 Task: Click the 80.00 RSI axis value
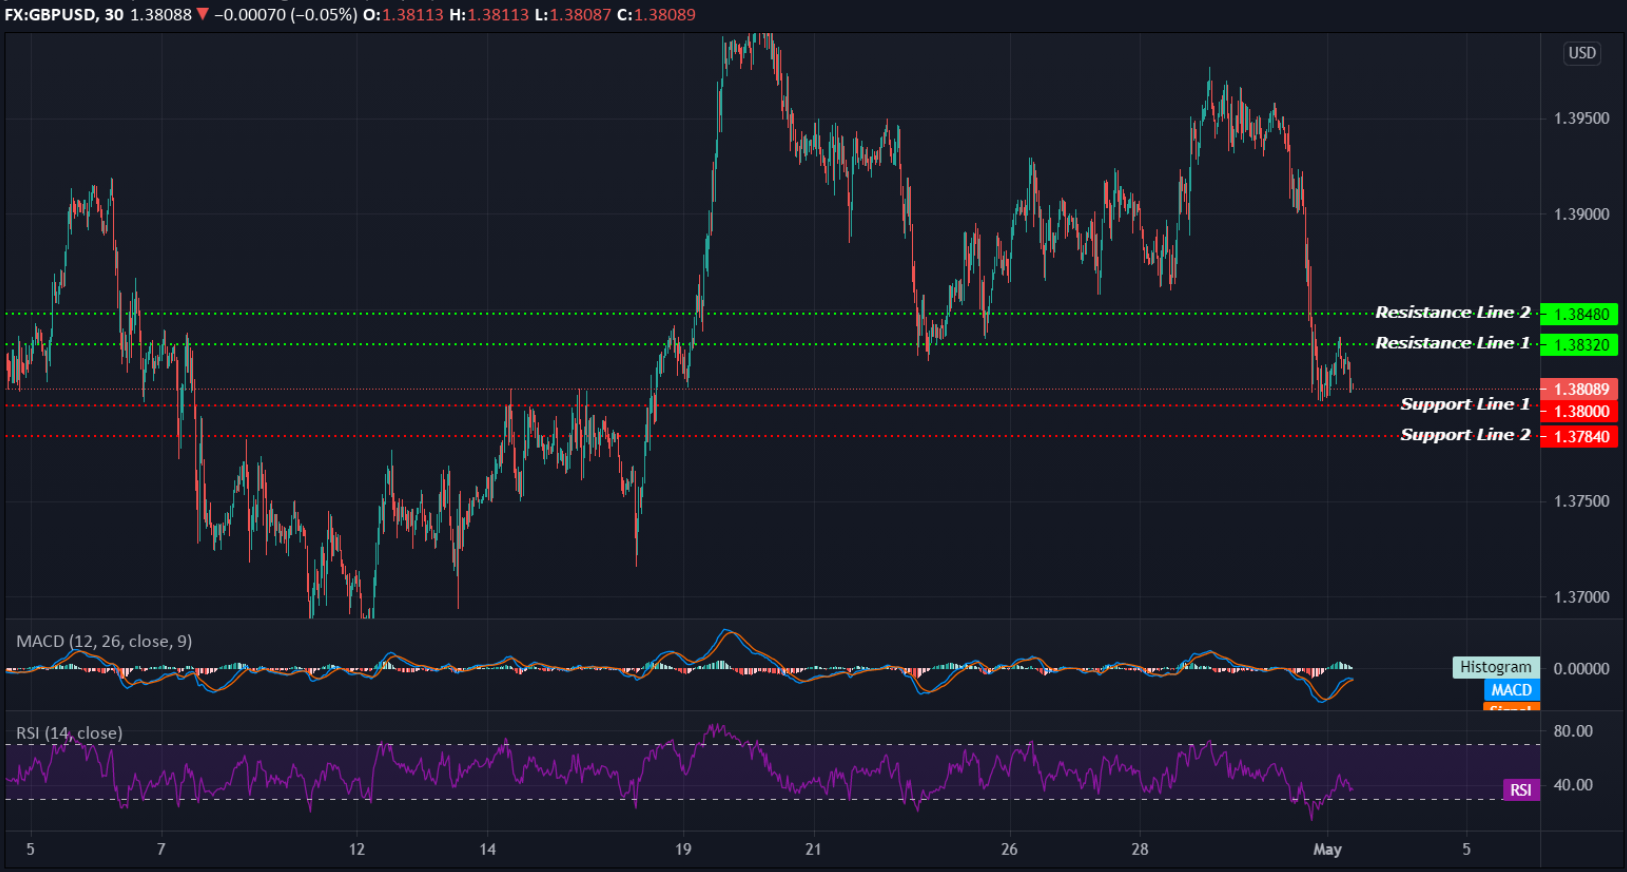[1573, 731]
